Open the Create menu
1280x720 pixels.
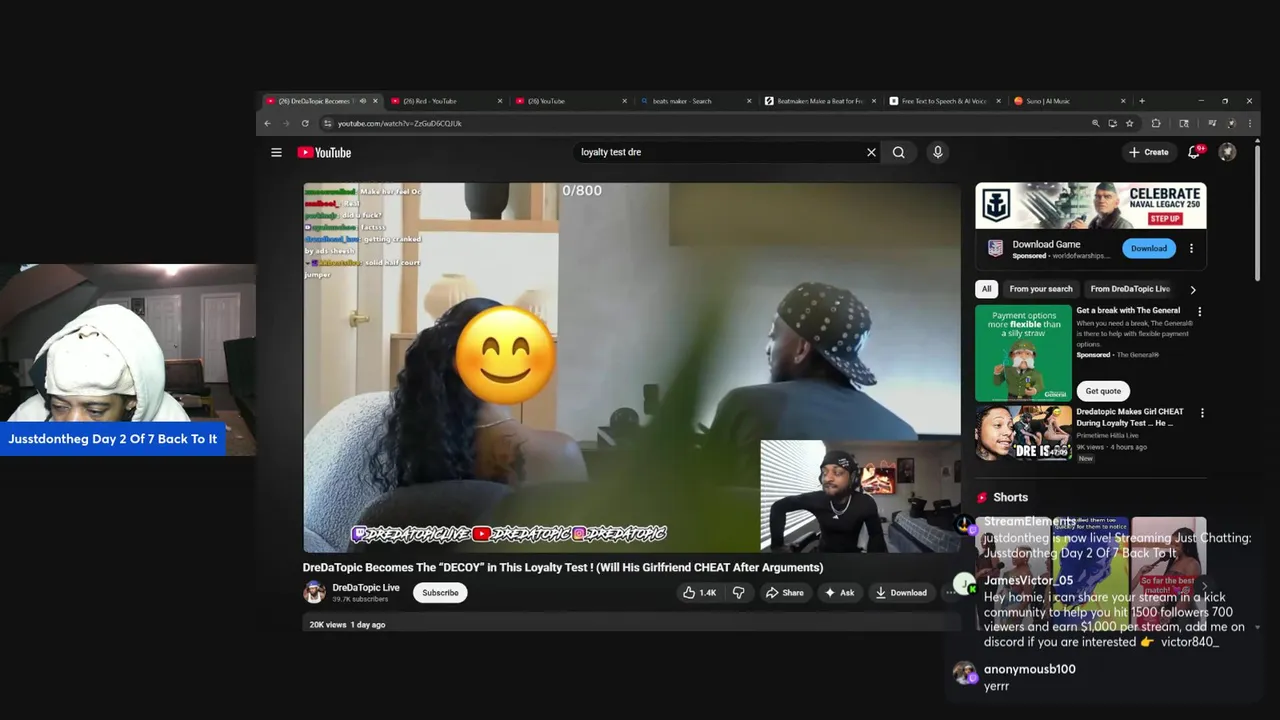click(x=1148, y=152)
